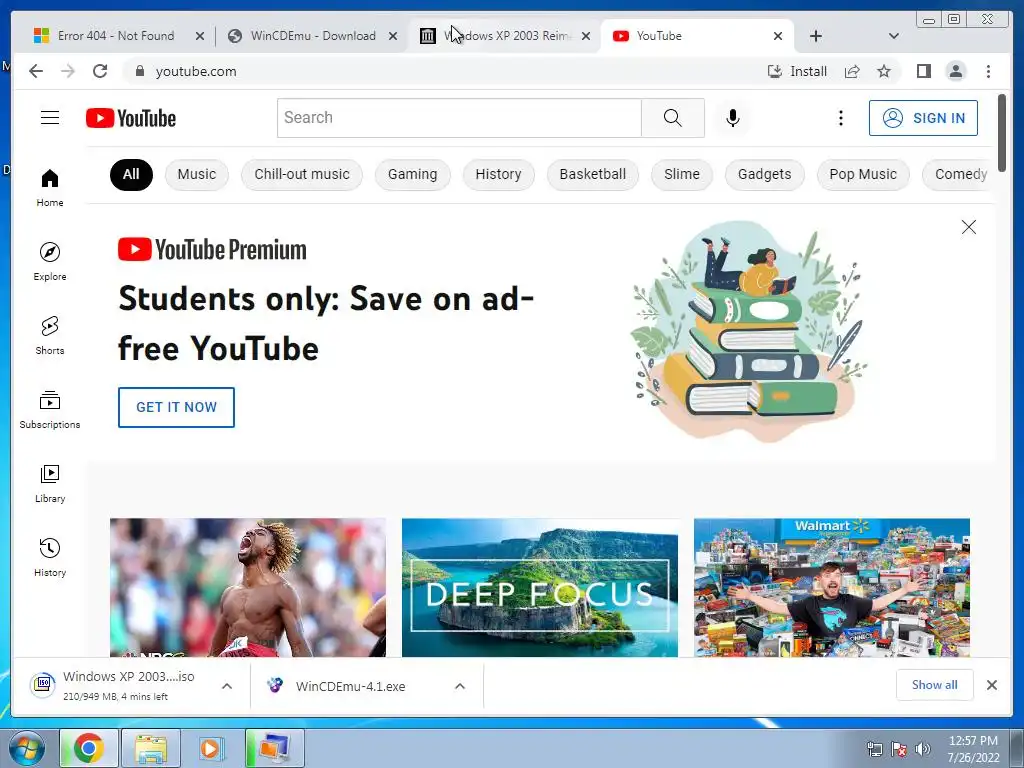
Task: Bookmark this page with star icon
Action: point(884,71)
